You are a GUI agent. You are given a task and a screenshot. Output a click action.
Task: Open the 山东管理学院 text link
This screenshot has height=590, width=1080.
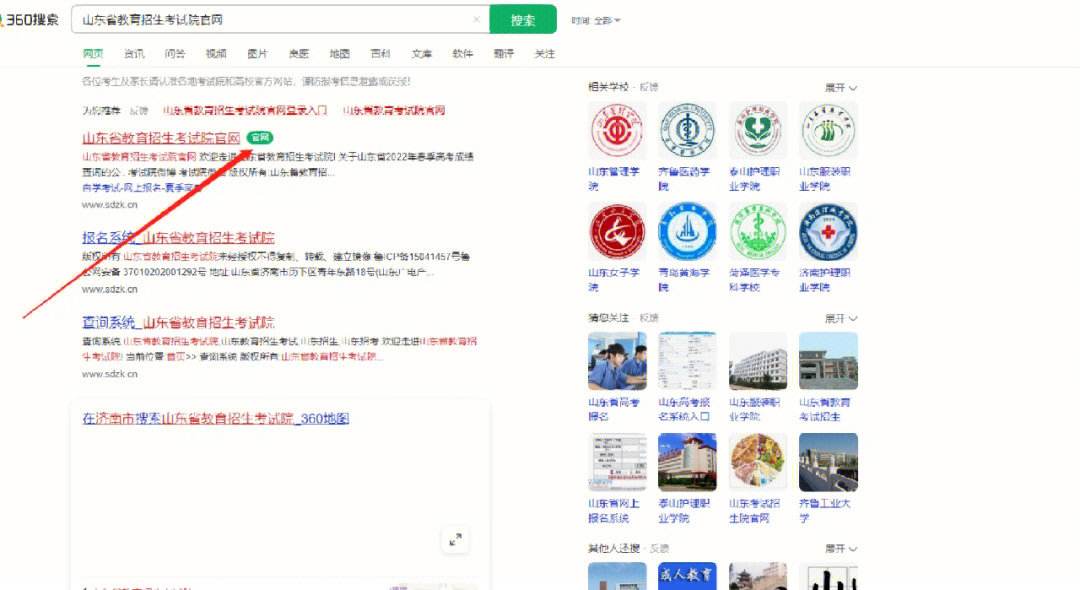pos(614,179)
